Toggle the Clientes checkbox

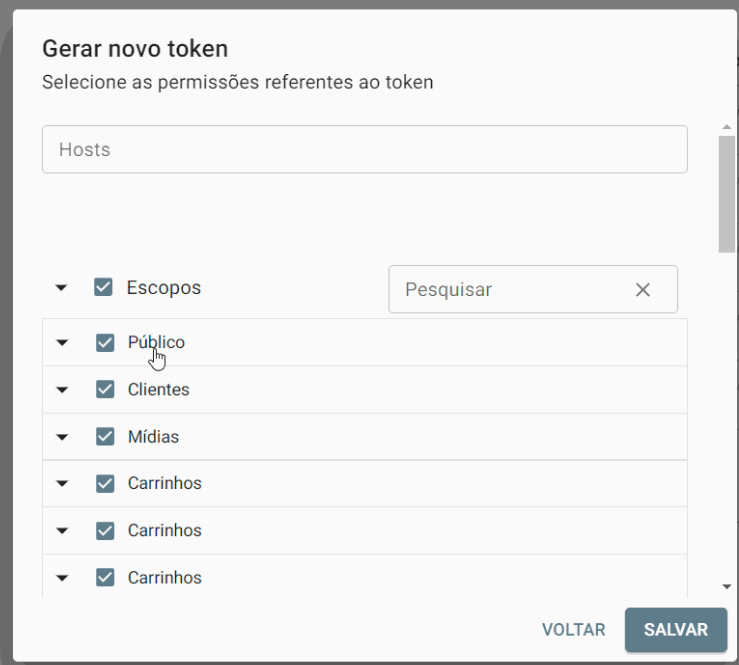pos(105,390)
